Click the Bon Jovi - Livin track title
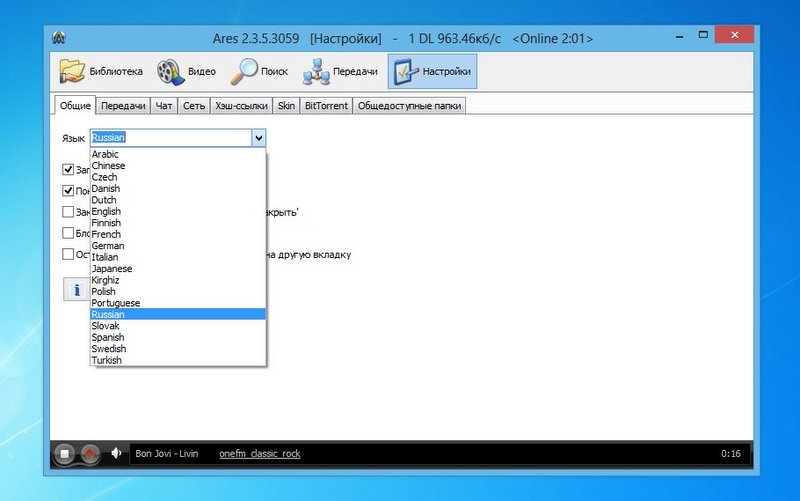The height and width of the screenshot is (501, 800). point(166,454)
